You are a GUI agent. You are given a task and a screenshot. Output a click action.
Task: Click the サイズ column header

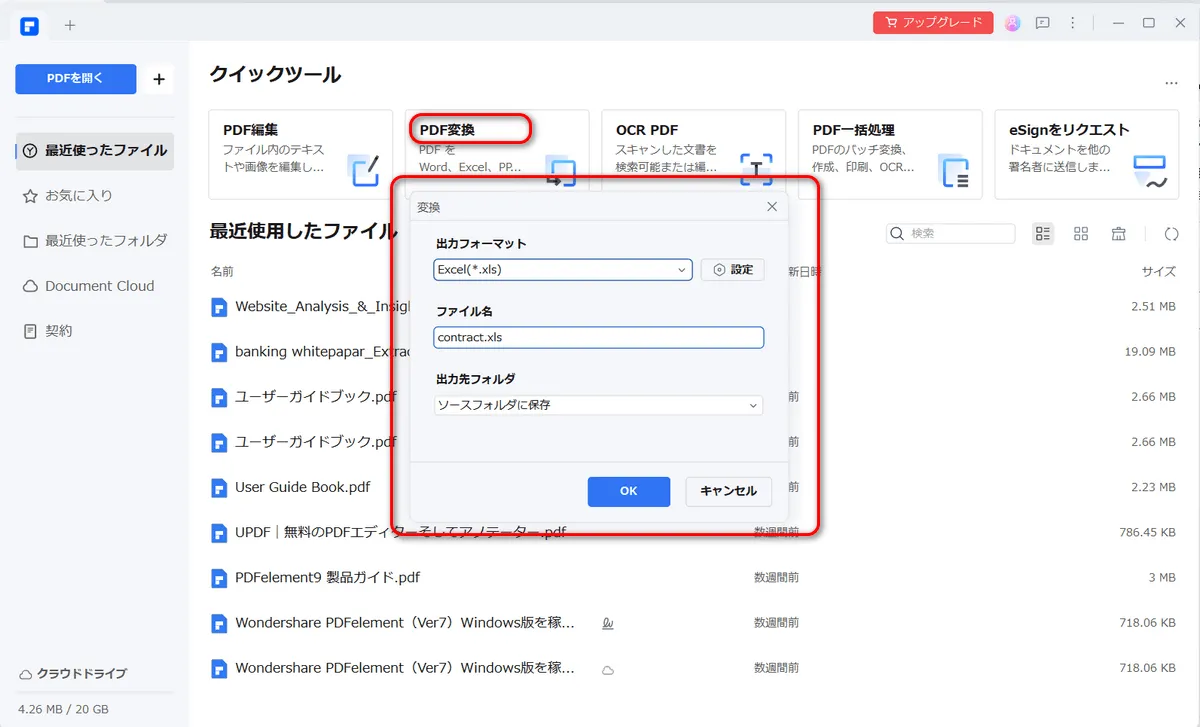[1159, 271]
